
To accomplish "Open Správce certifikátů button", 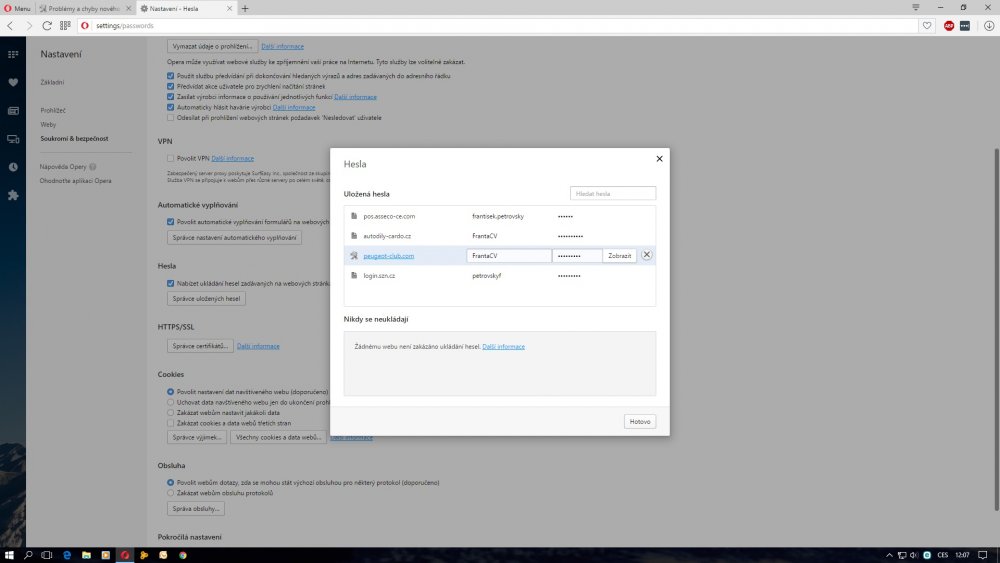I will coord(200,346).
